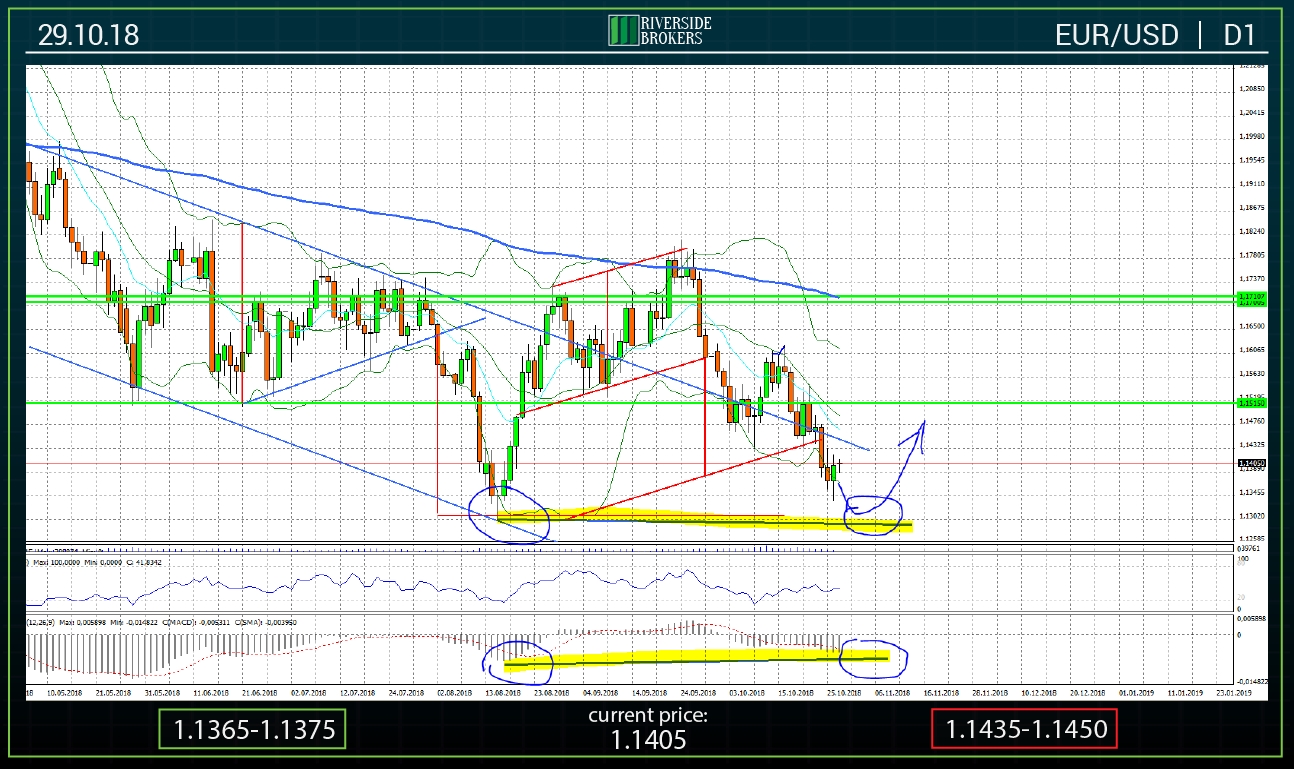Click the 21.05.2018 date axis label
Screen dimensions: 1294x769
click(111, 691)
